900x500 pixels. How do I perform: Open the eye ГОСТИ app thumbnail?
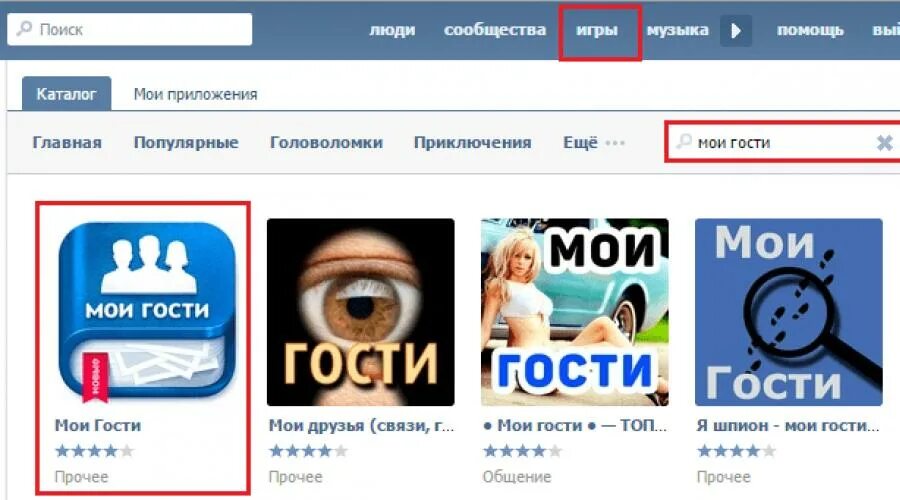(x=360, y=312)
